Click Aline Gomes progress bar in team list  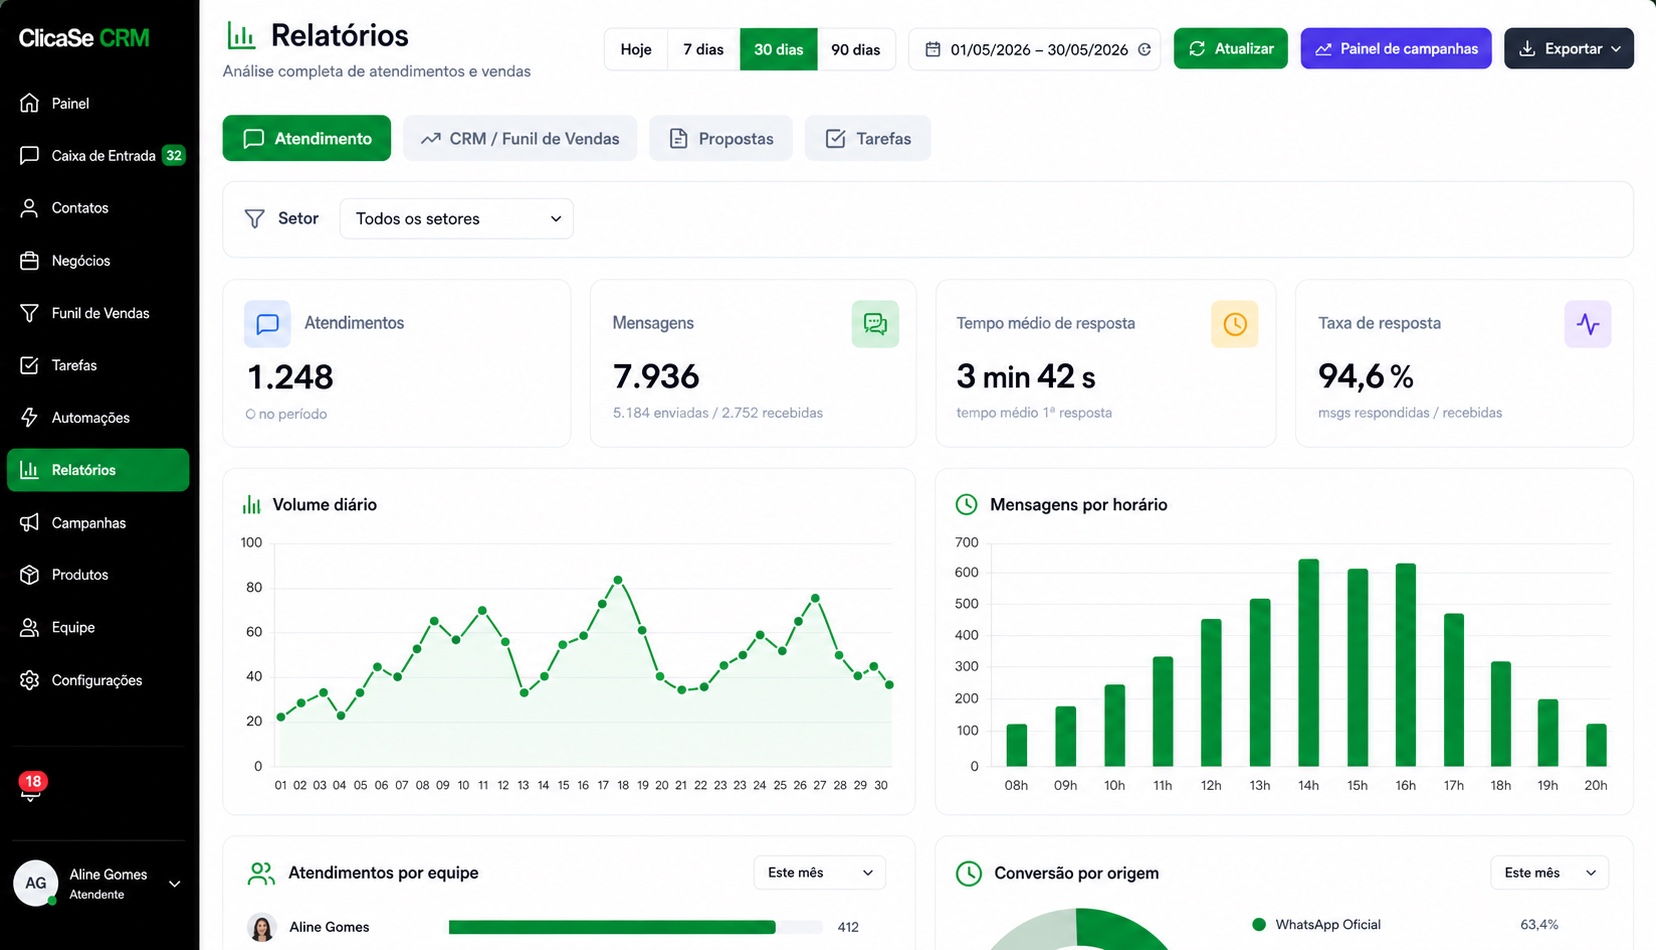636,927
